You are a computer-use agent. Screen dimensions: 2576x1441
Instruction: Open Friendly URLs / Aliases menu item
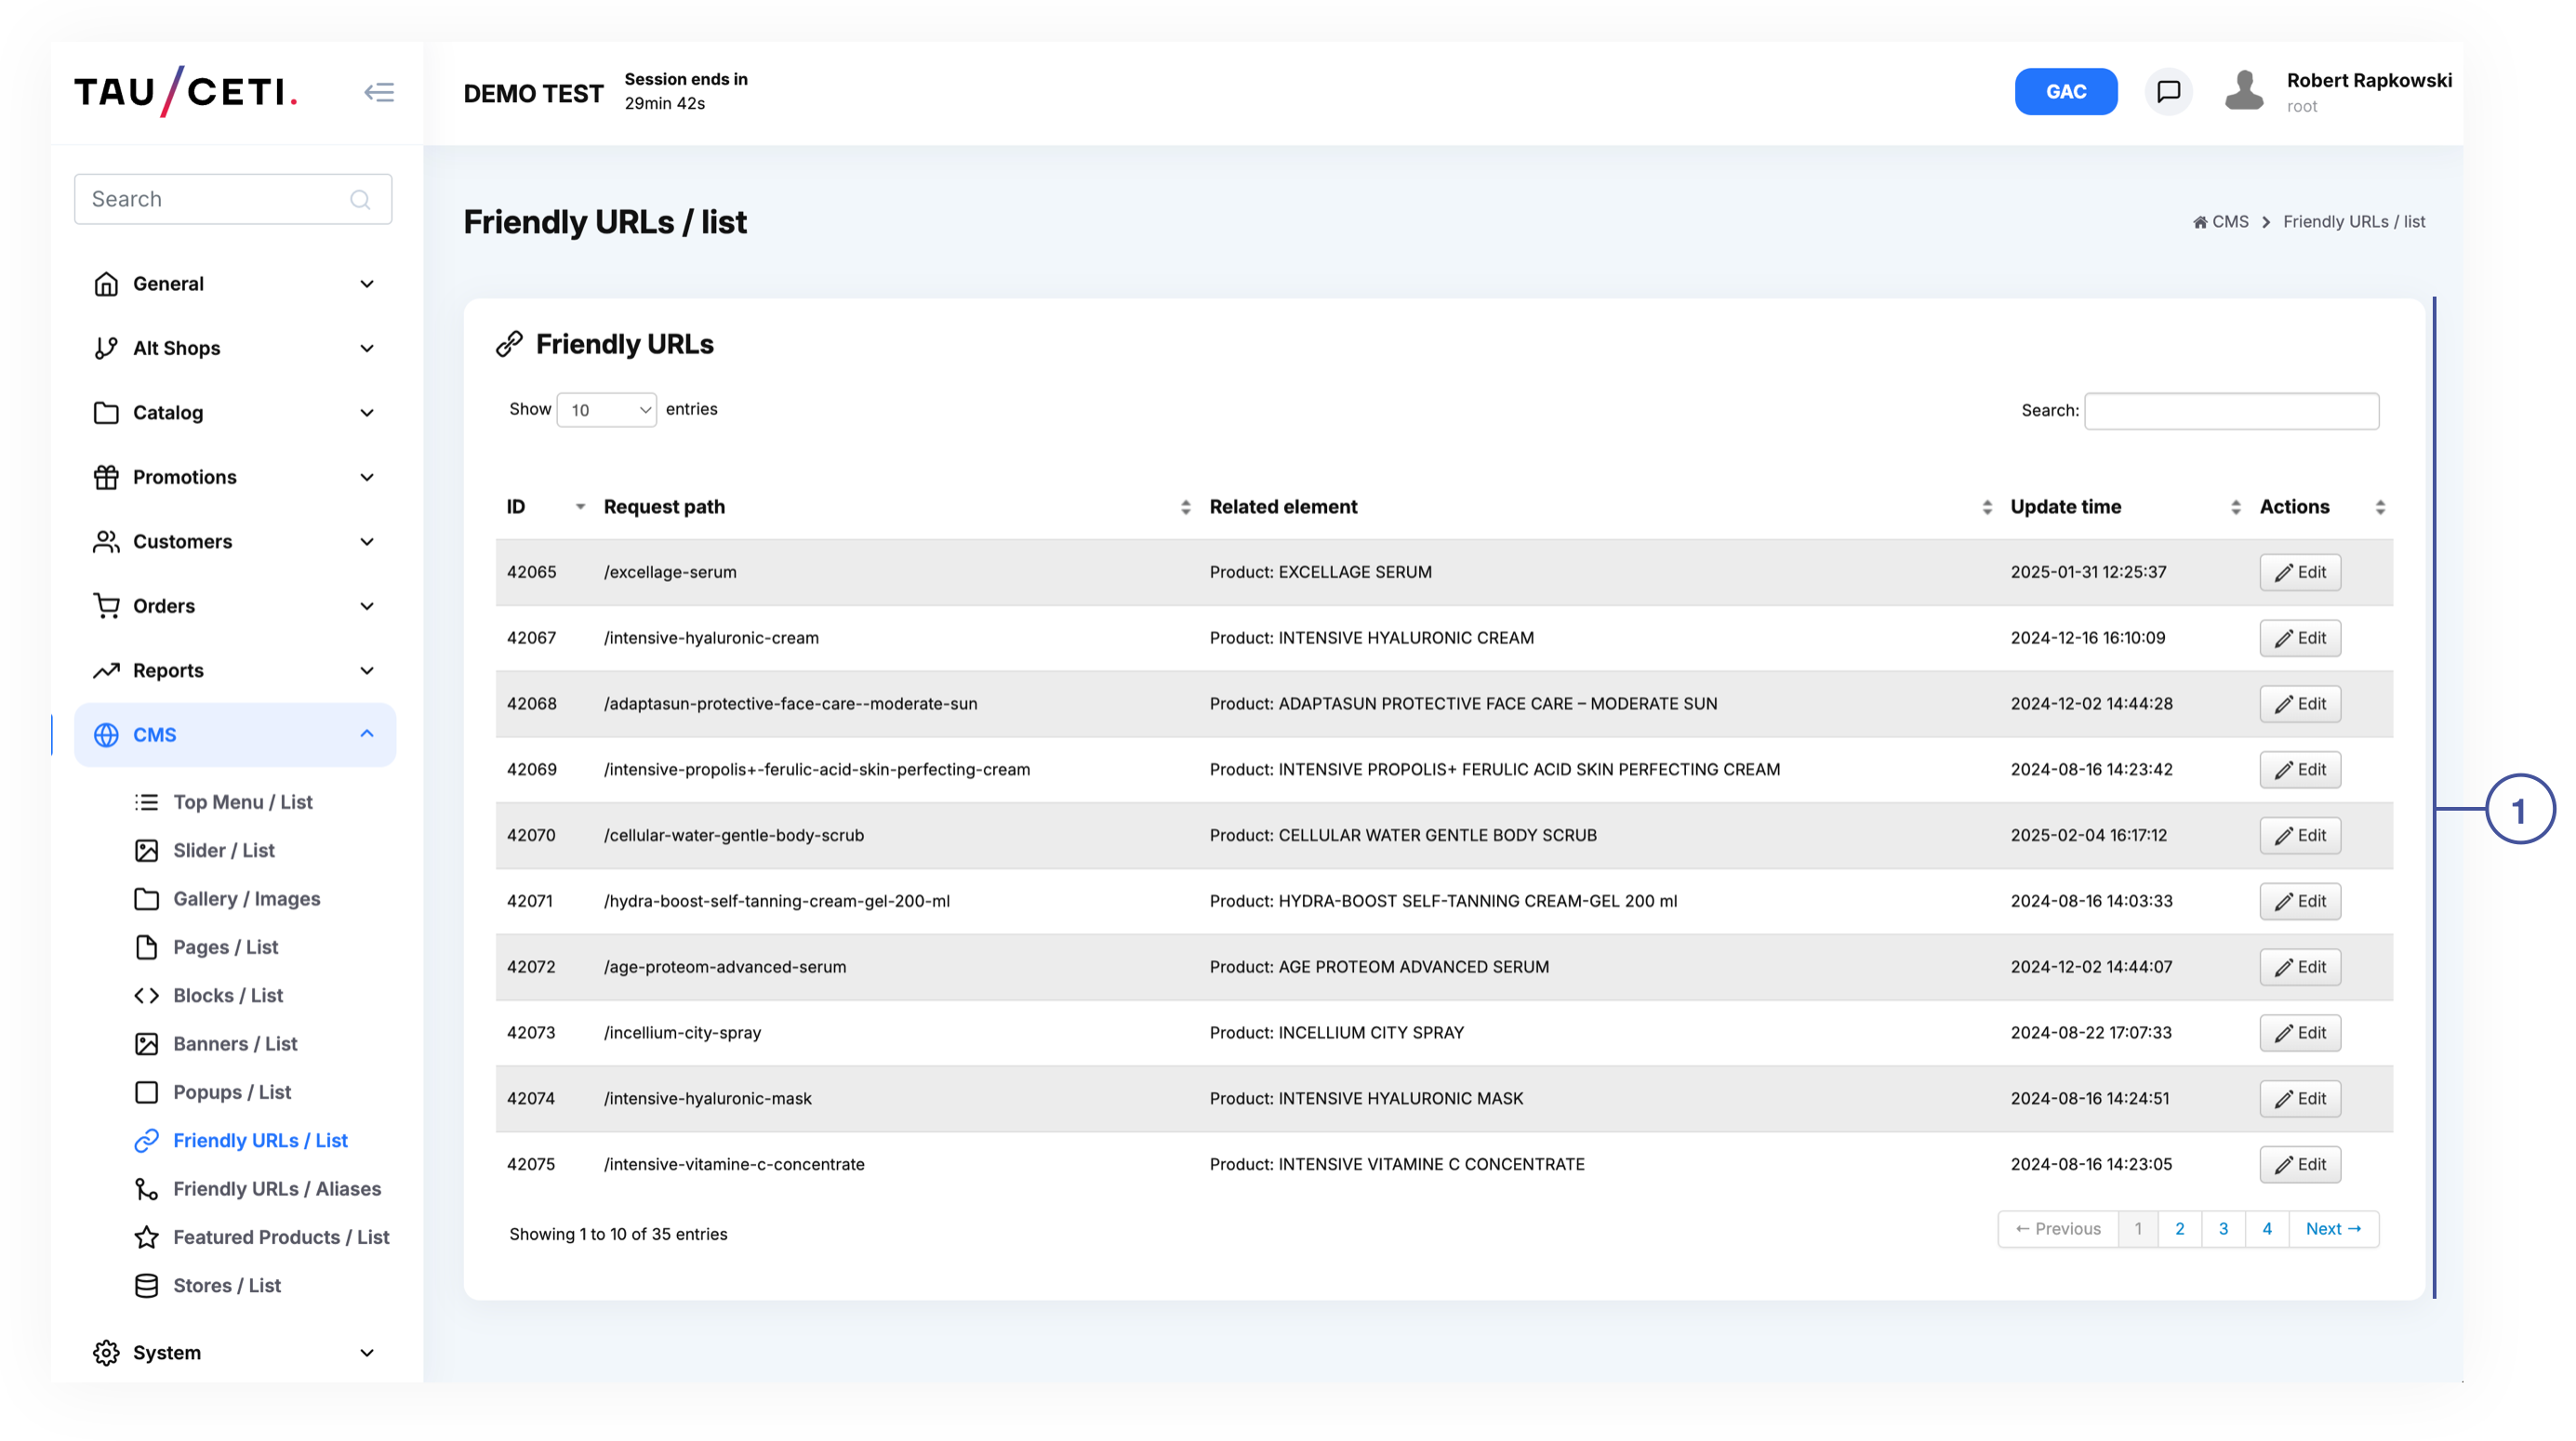(x=277, y=1188)
